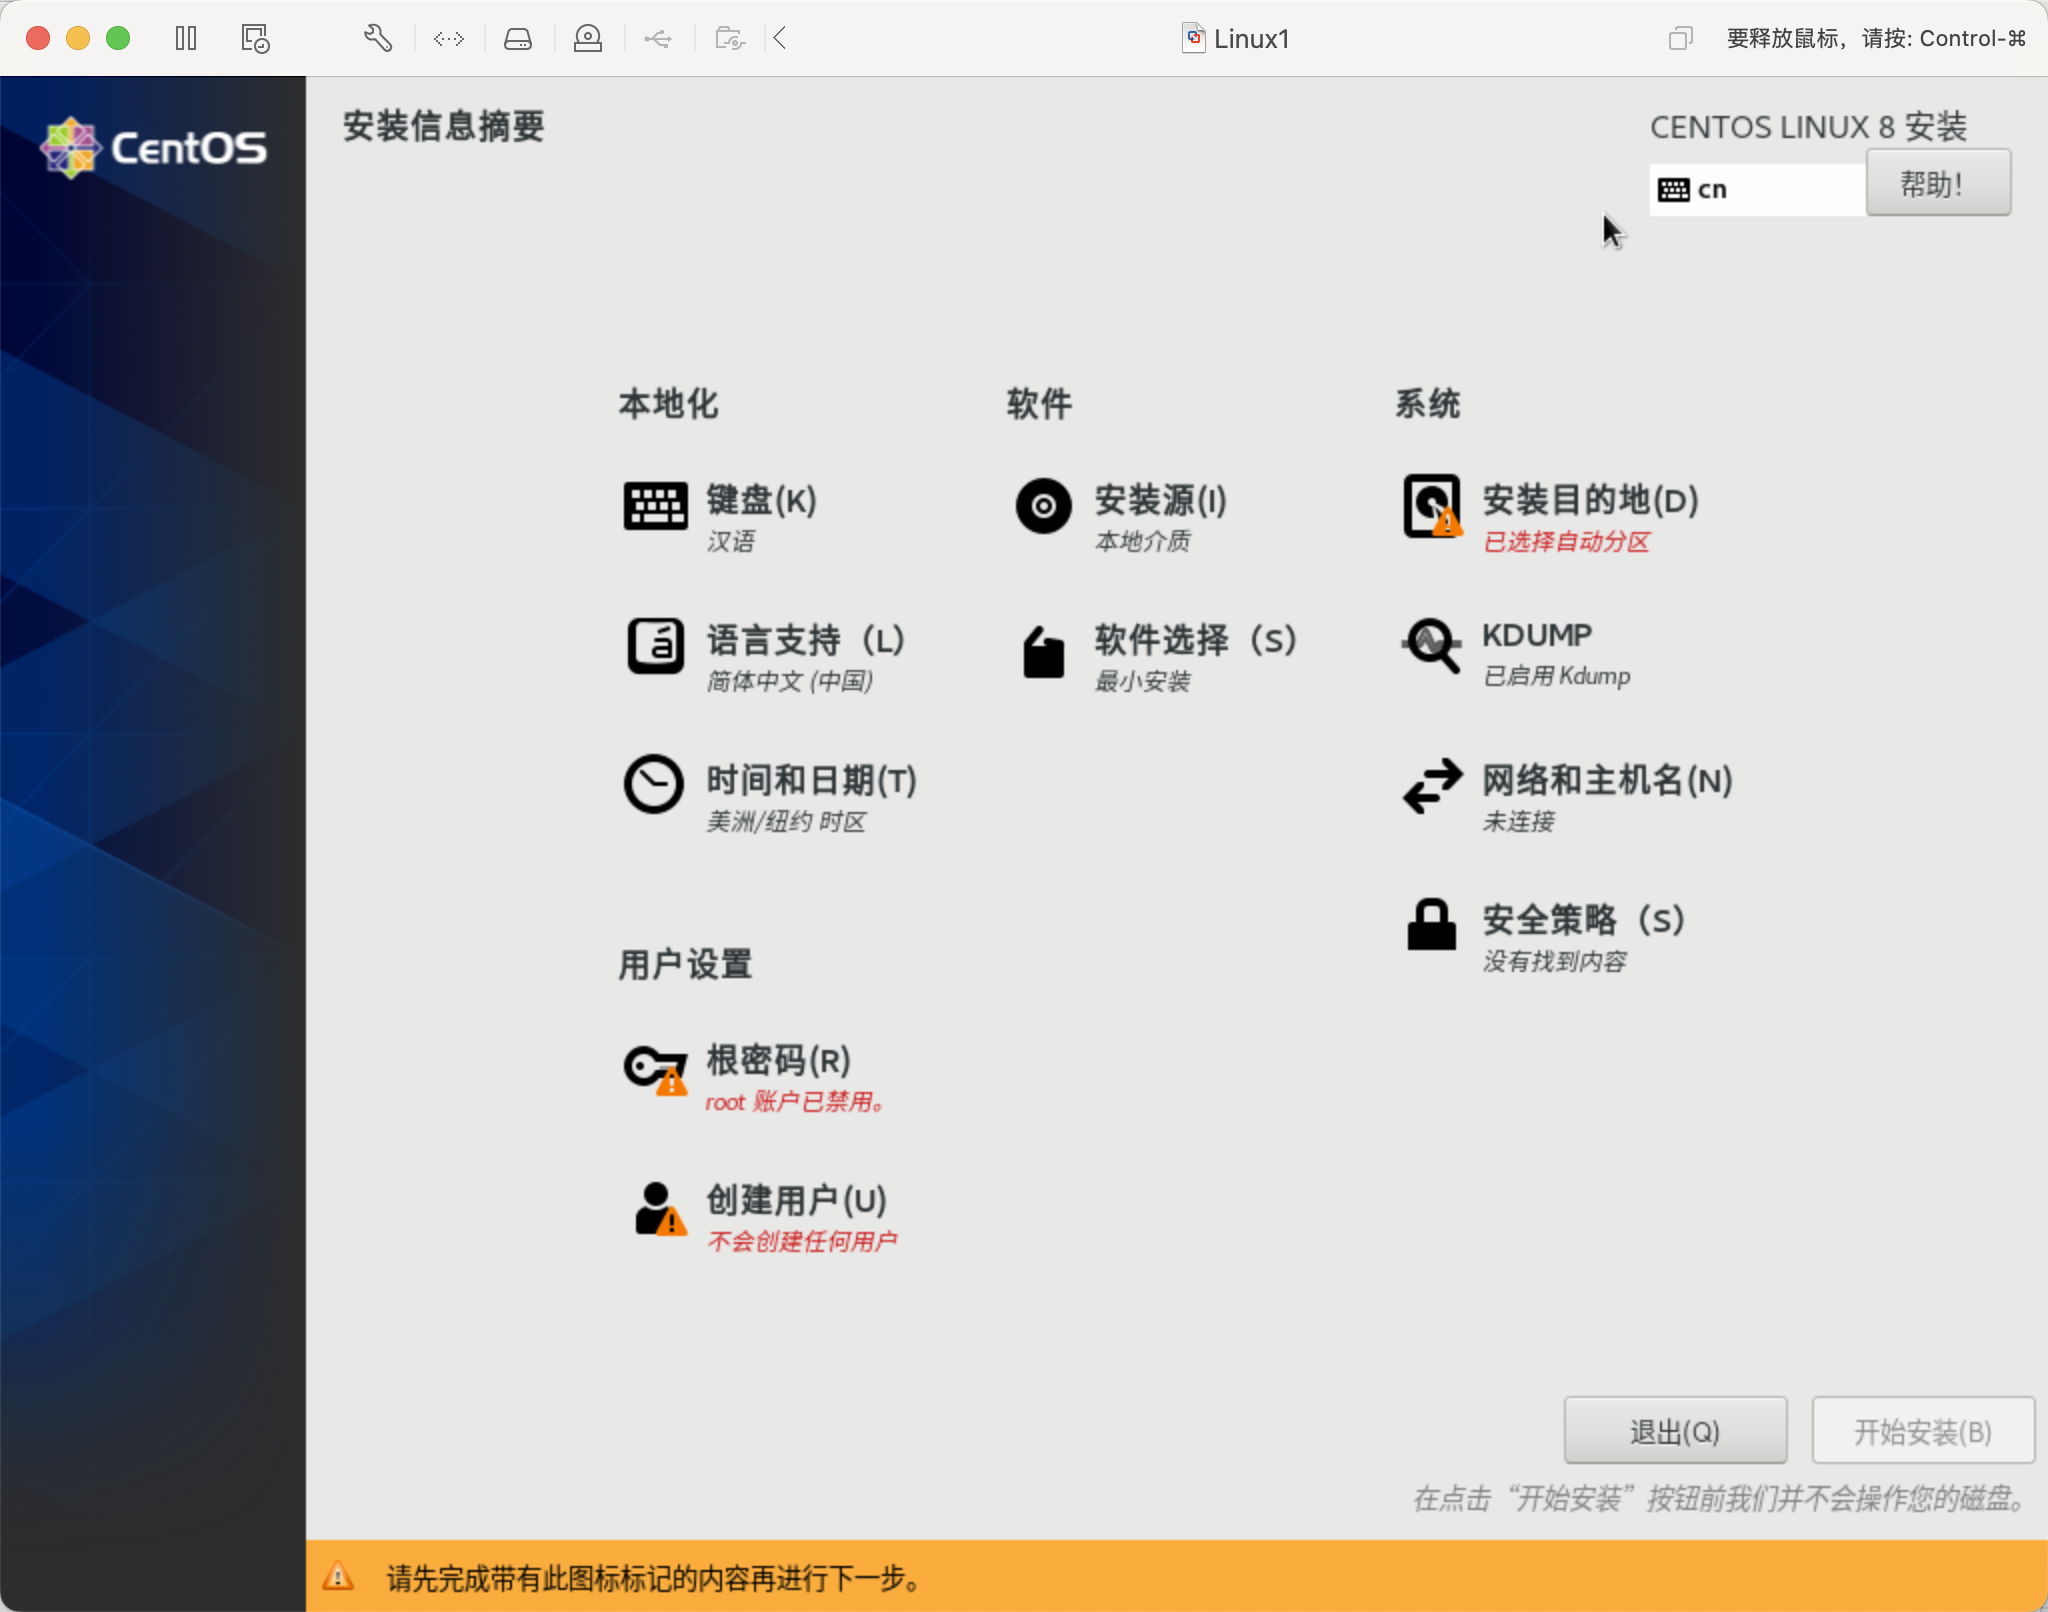Open Security Policy (安全策略) lock icon

click(x=1432, y=924)
